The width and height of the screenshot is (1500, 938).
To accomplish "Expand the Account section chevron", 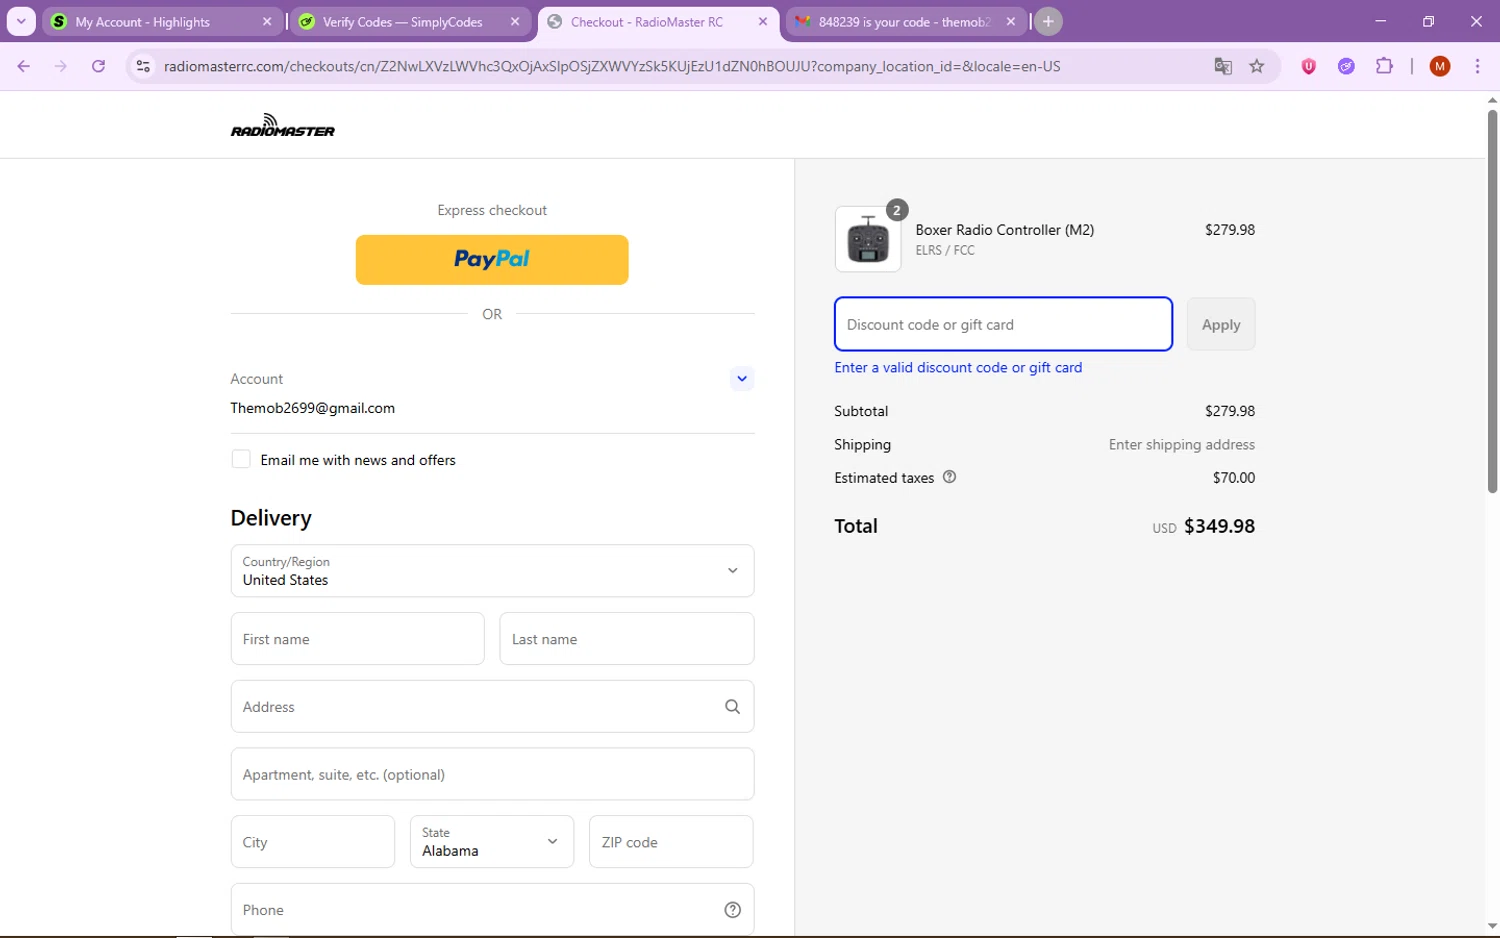I will (x=741, y=379).
